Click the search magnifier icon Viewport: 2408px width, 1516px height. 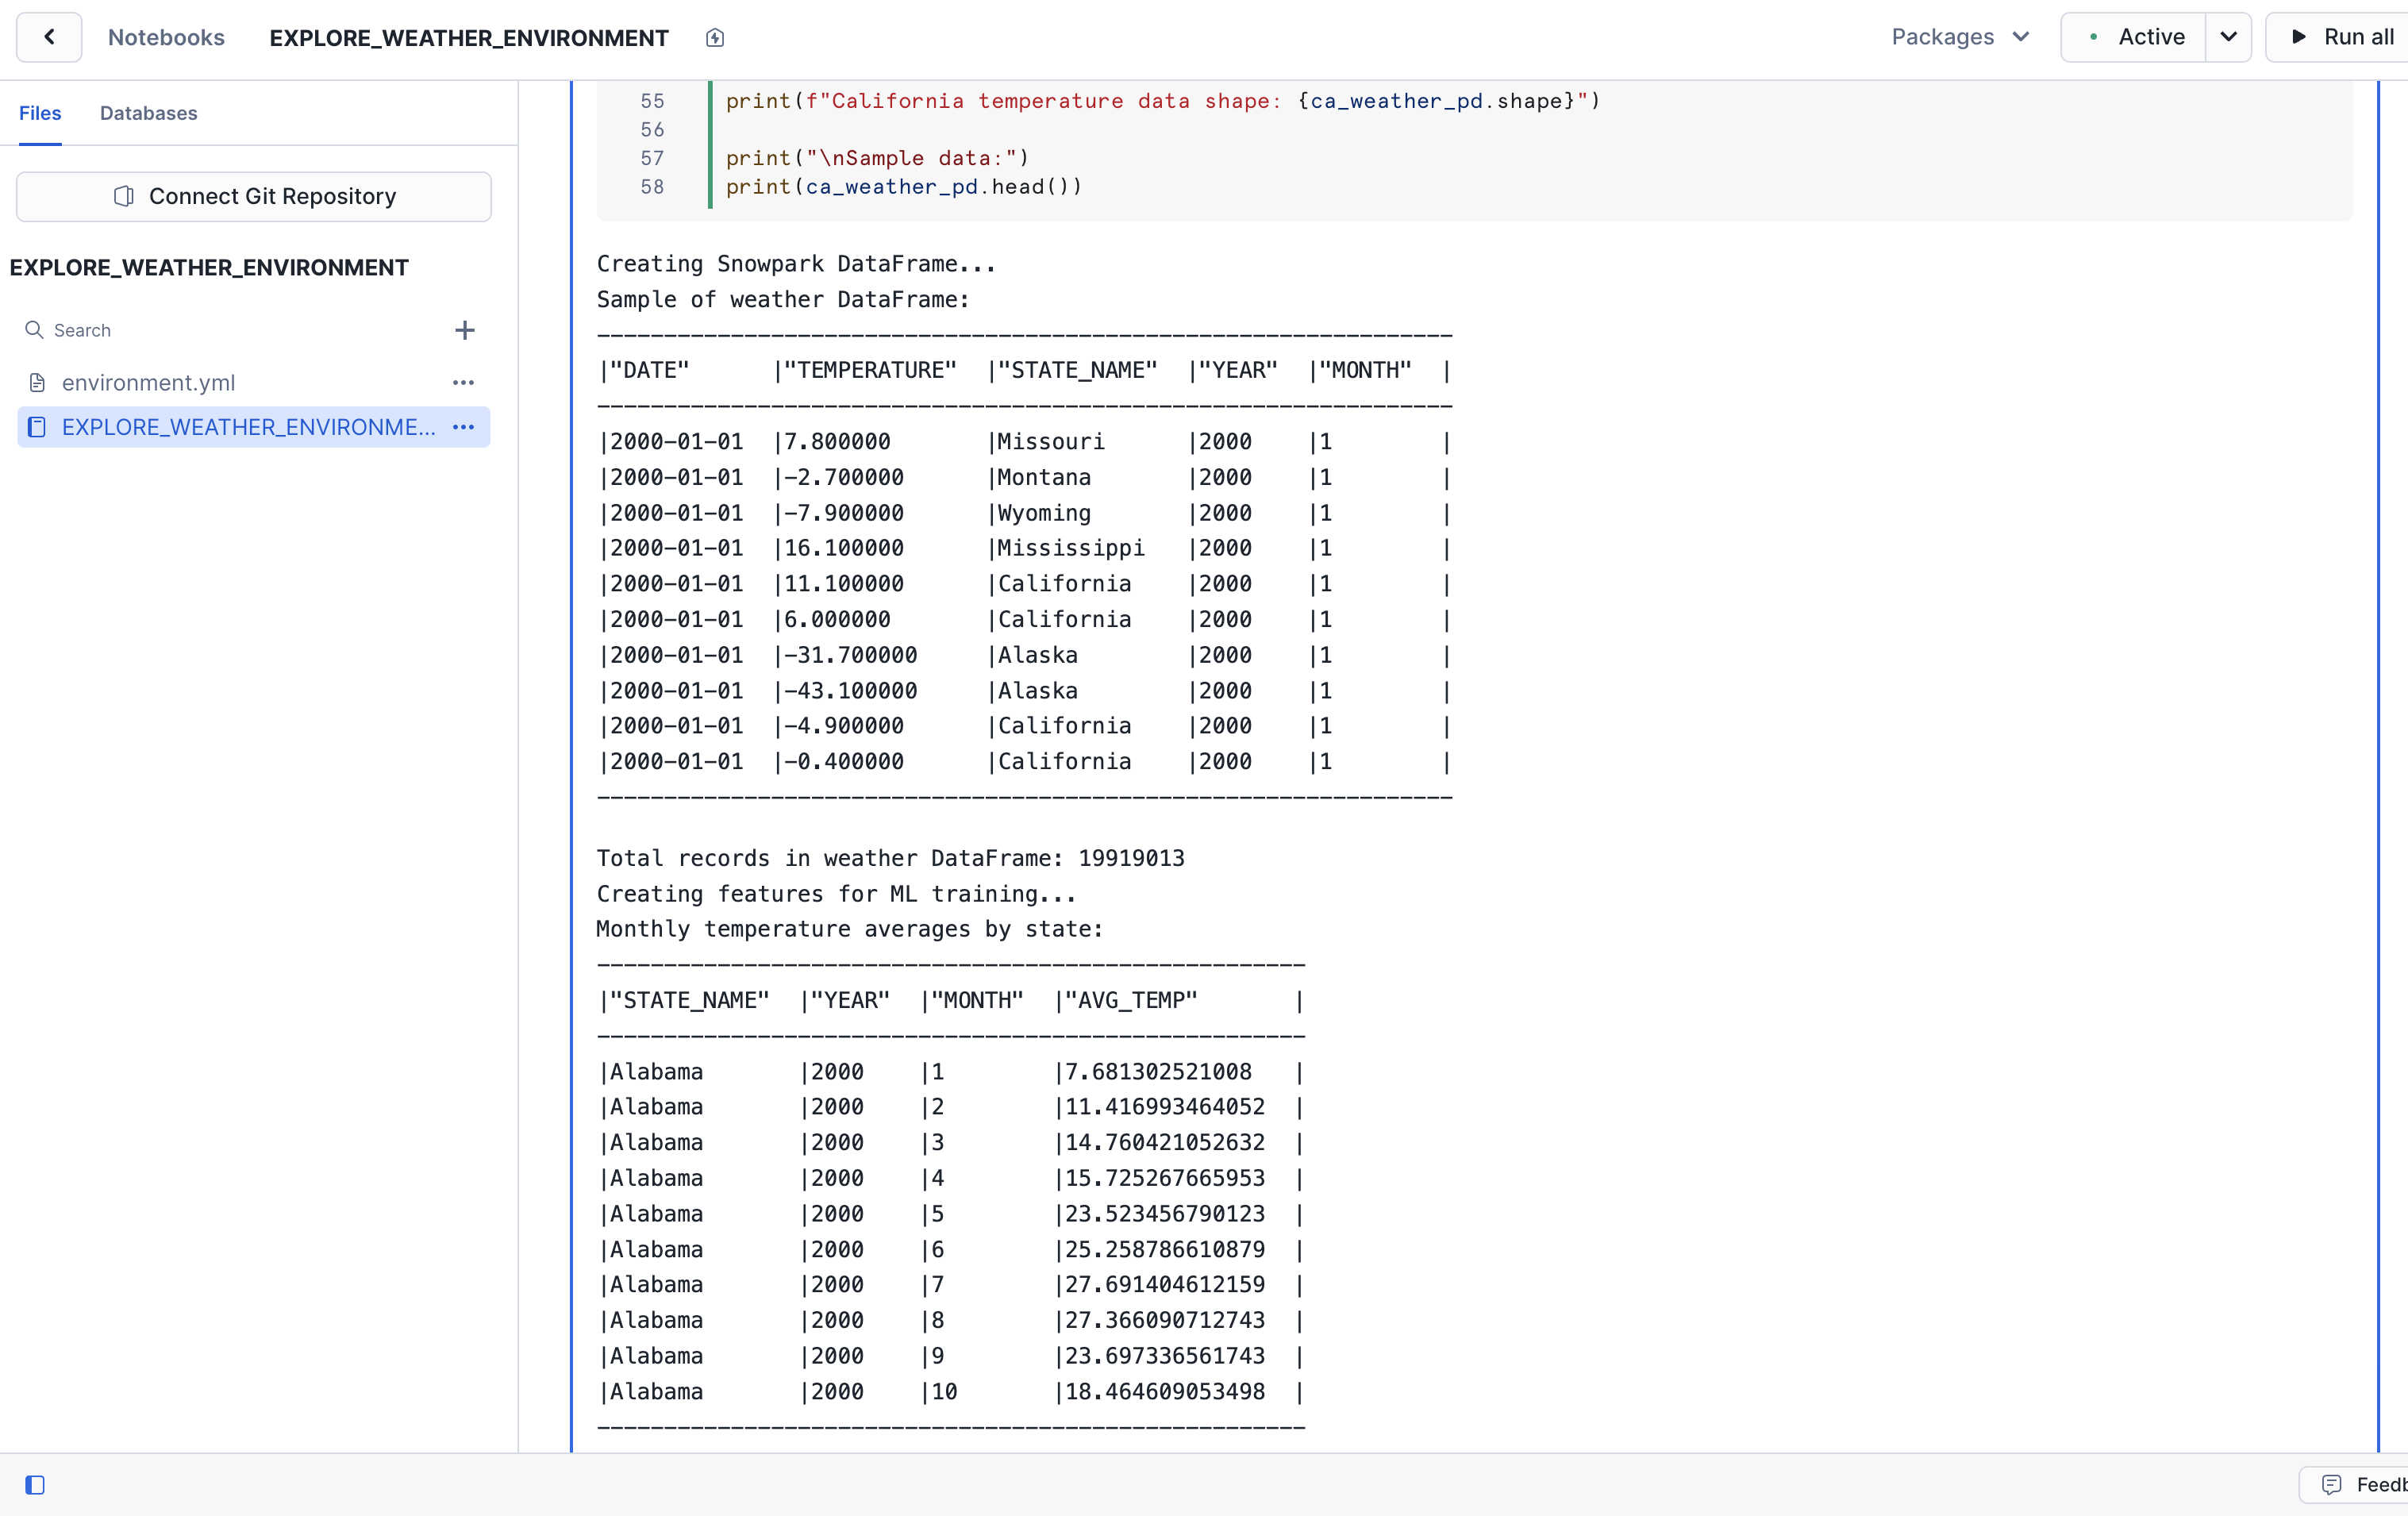tap(34, 330)
